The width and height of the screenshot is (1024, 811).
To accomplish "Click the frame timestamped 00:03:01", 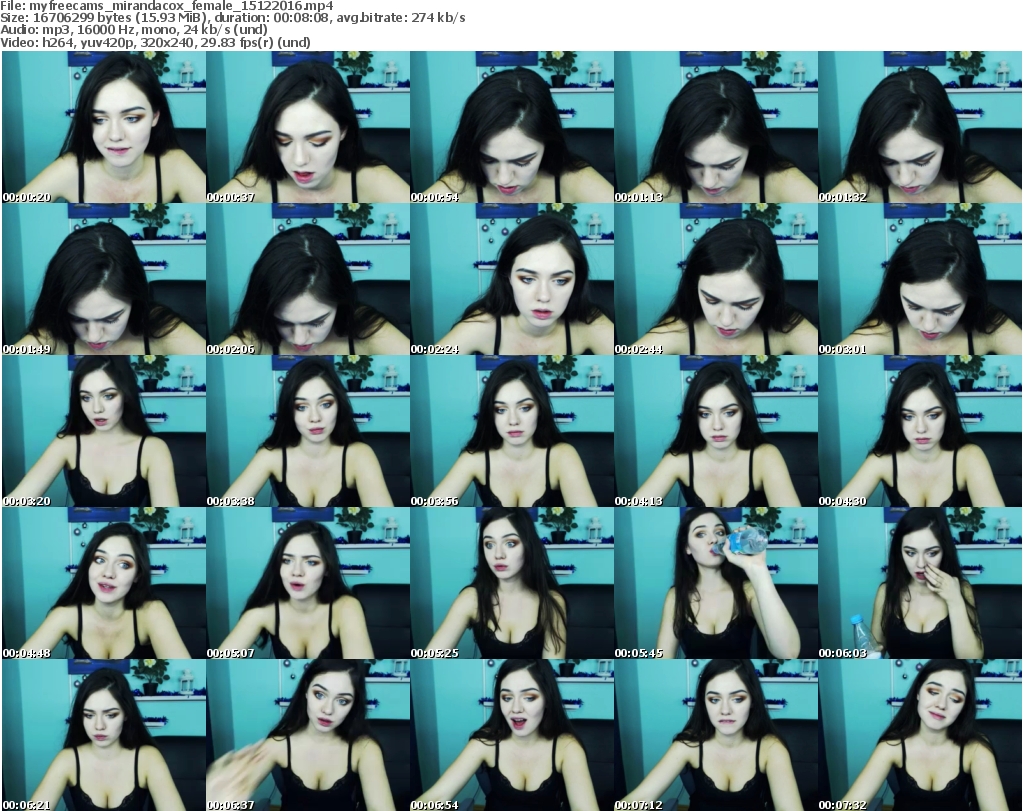I will pos(920,279).
